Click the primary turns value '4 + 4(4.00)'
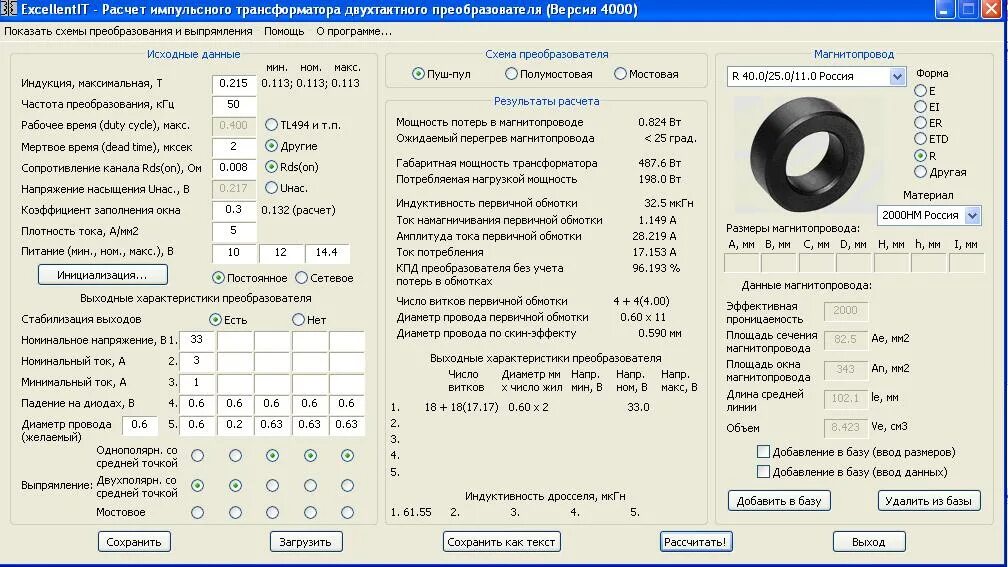This screenshot has height=567, width=1008. tap(641, 301)
